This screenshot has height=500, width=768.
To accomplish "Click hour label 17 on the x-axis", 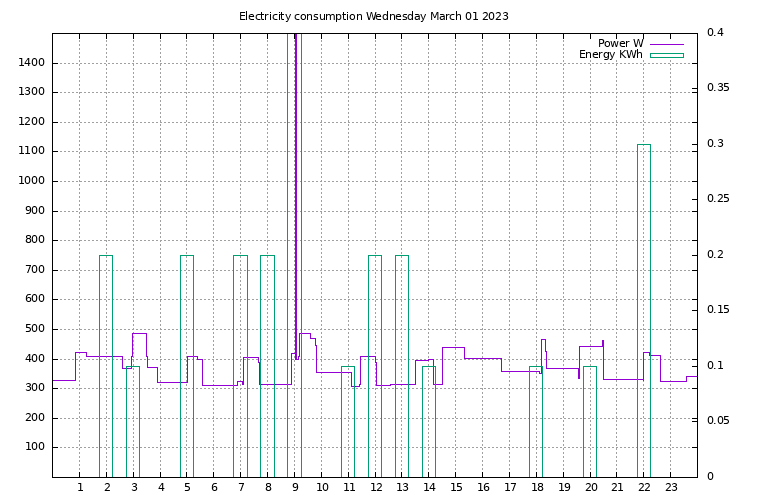I will [x=510, y=488].
